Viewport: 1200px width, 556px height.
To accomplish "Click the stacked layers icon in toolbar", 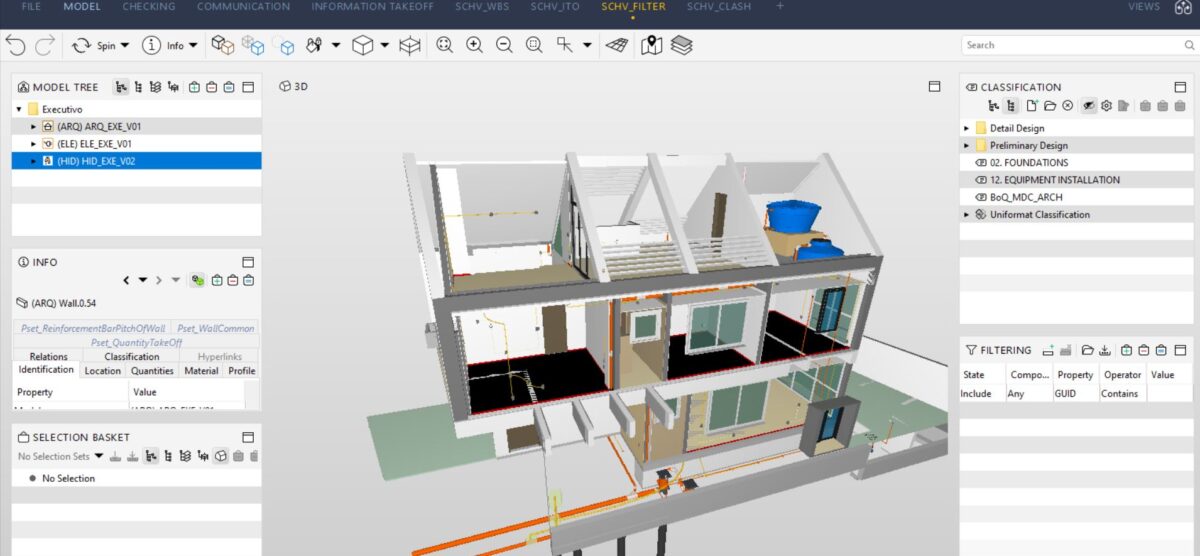I will click(681, 45).
